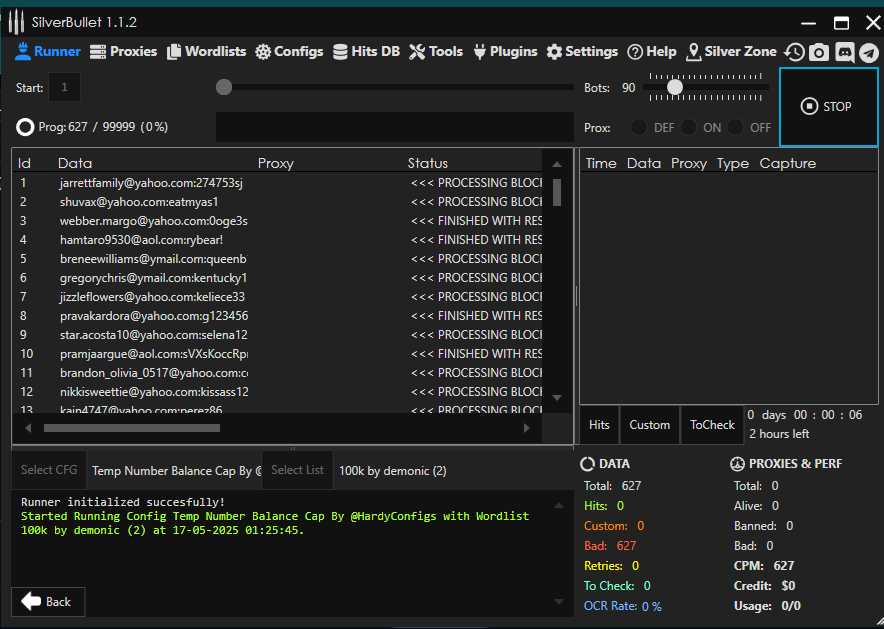
Task: Switch to the Proxies tab
Action: click(123, 52)
